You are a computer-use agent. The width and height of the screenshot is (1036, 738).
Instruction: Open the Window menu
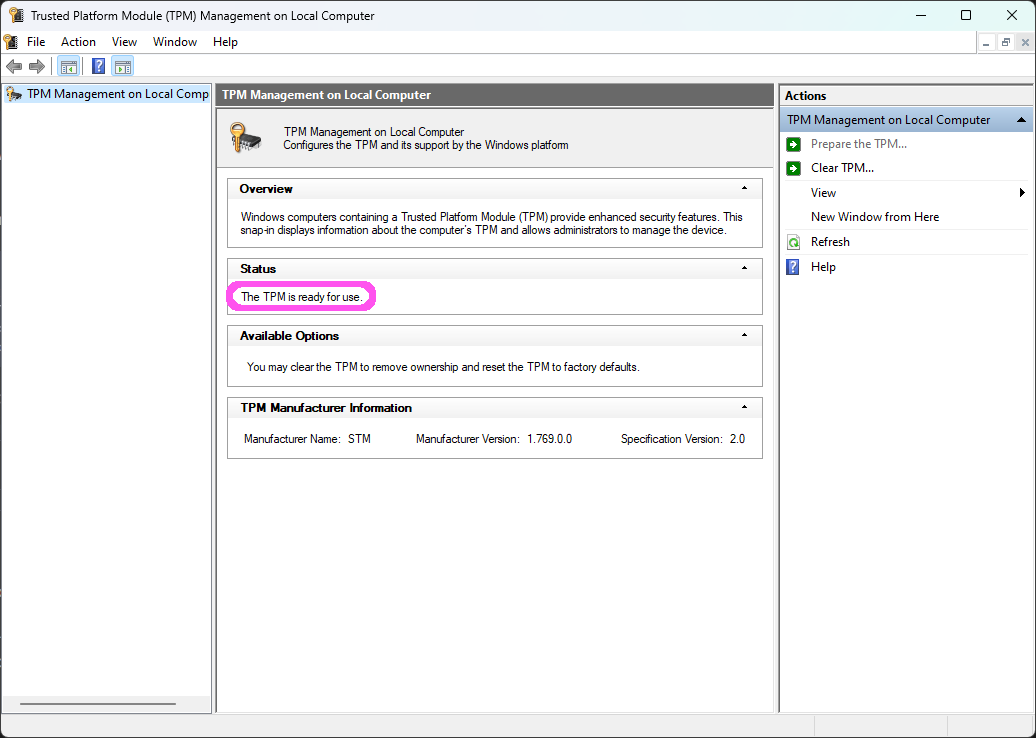(175, 42)
